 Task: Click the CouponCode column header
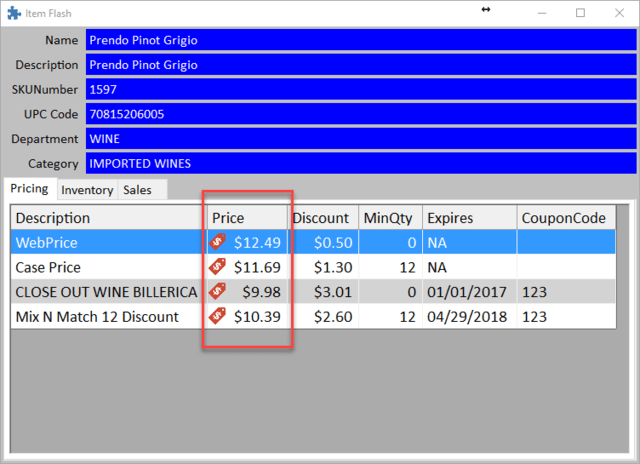click(563, 218)
